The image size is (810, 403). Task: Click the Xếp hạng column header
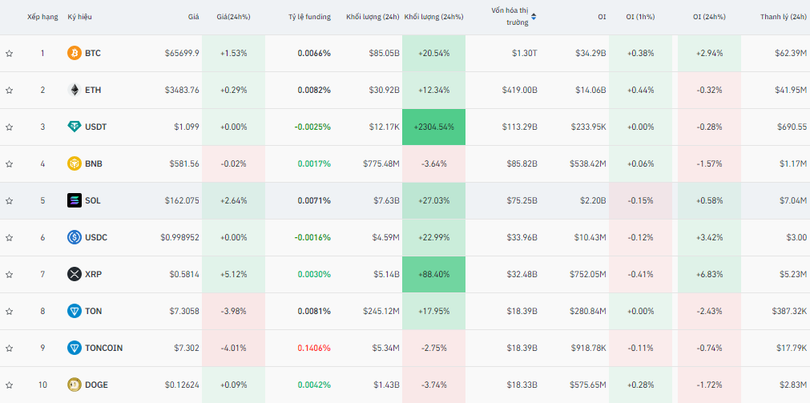click(41, 17)
